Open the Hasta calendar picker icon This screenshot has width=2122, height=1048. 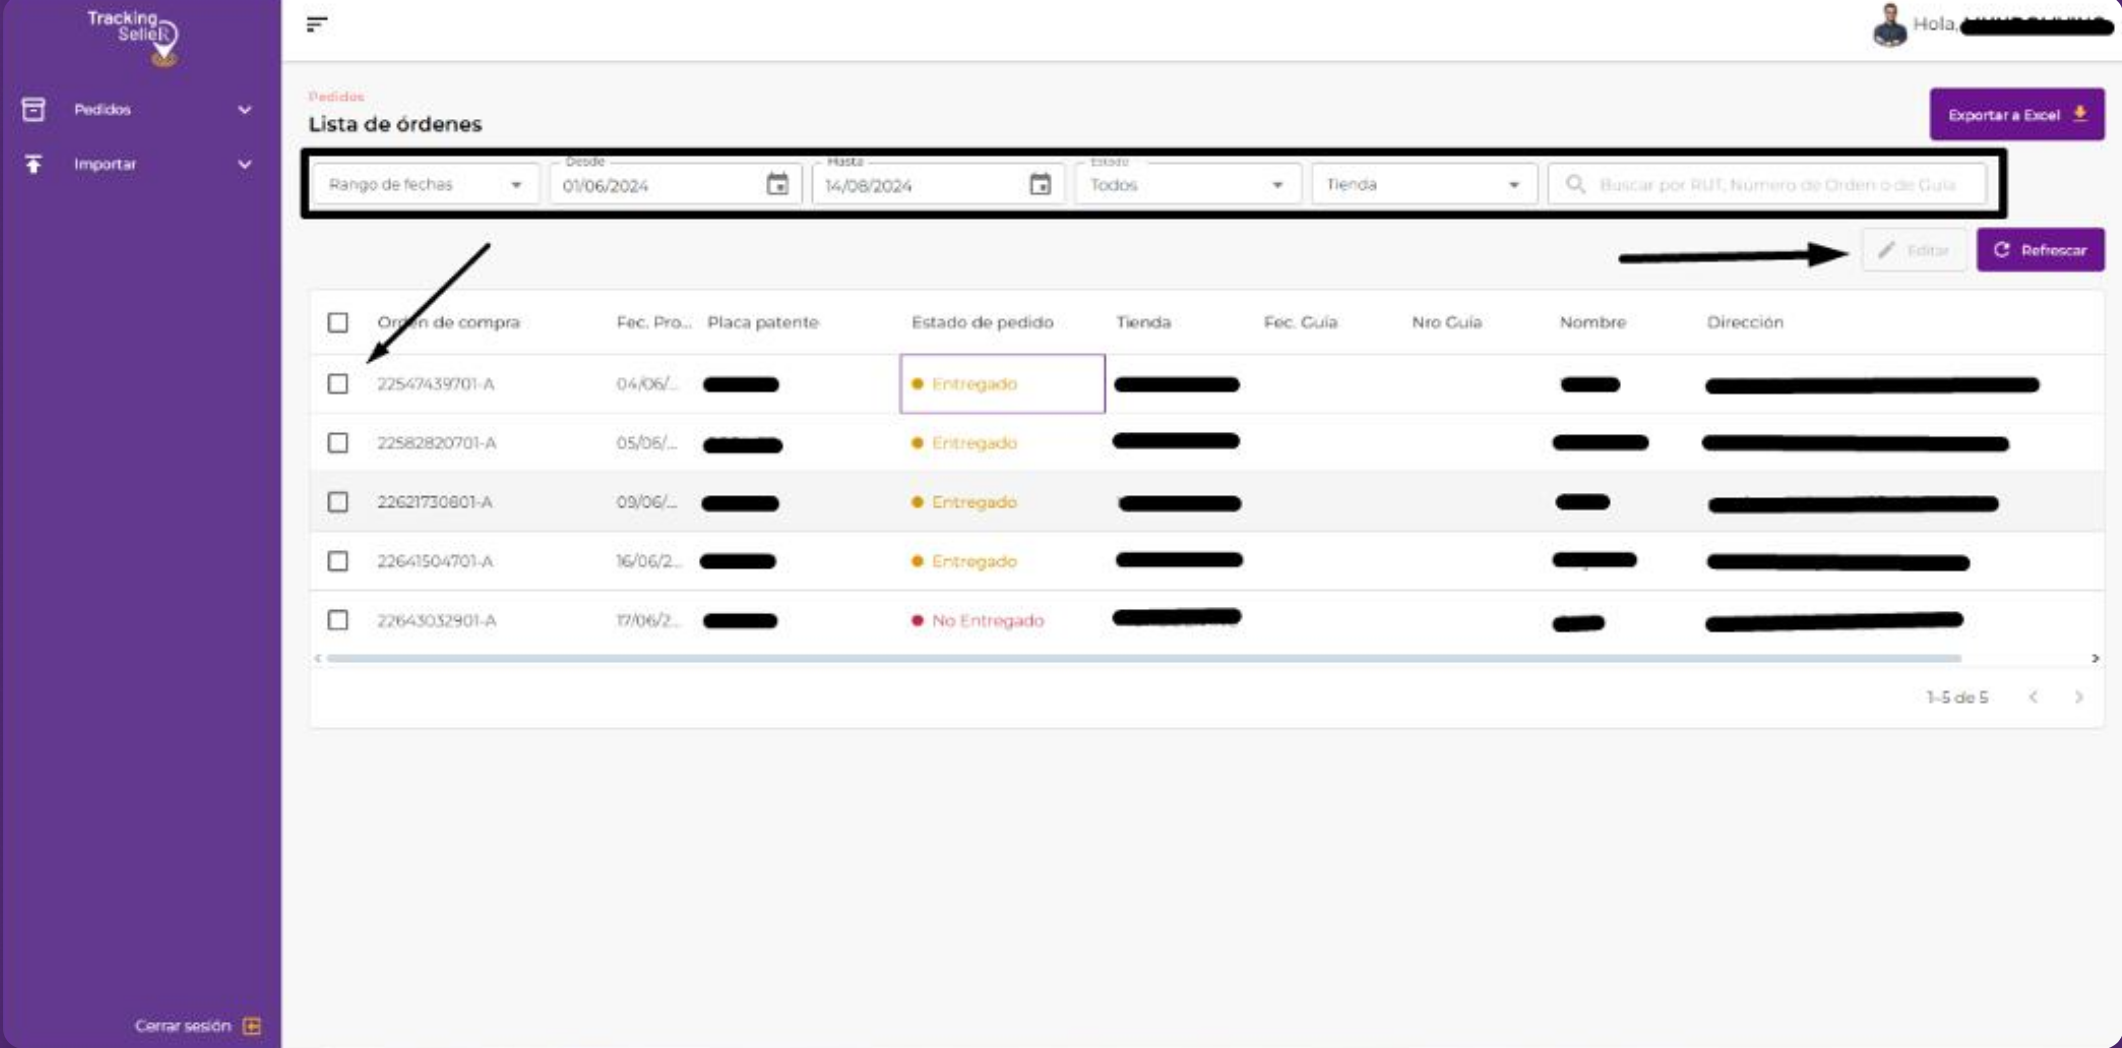(x=1040, y=184)
